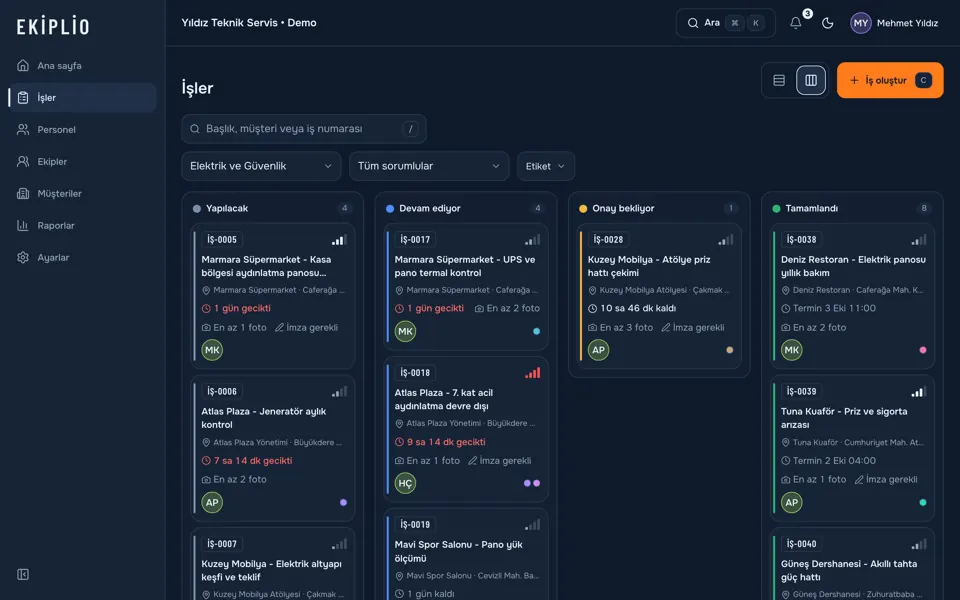Image resolution: width=960 pixels, height=600 pixels.
Task: Click HÇ avatar on İŞ-0018 card
Action: [x=405, y=483]
